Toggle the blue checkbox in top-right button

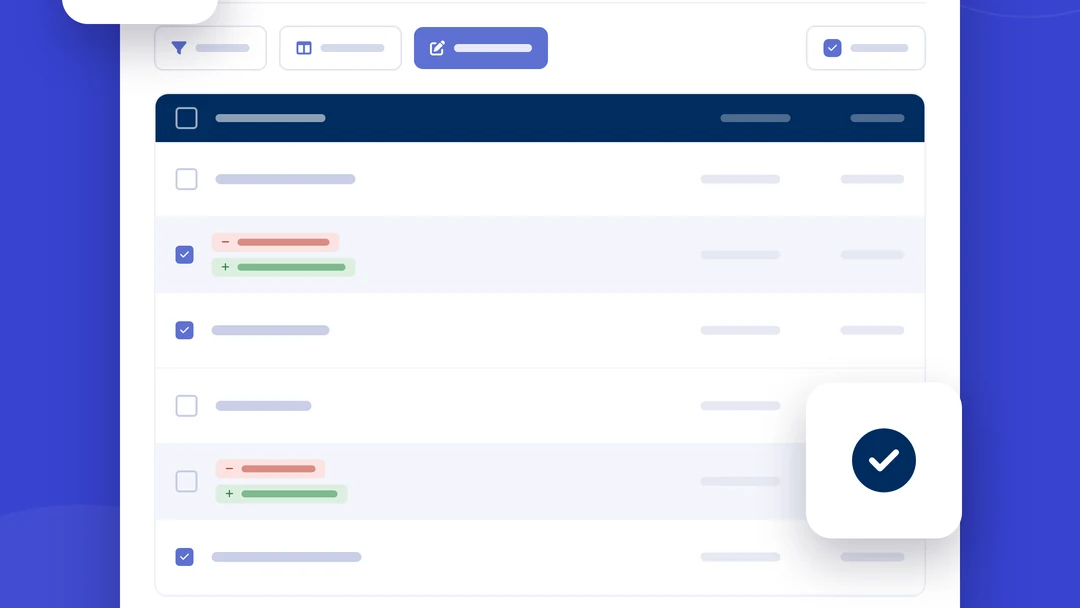832,48
